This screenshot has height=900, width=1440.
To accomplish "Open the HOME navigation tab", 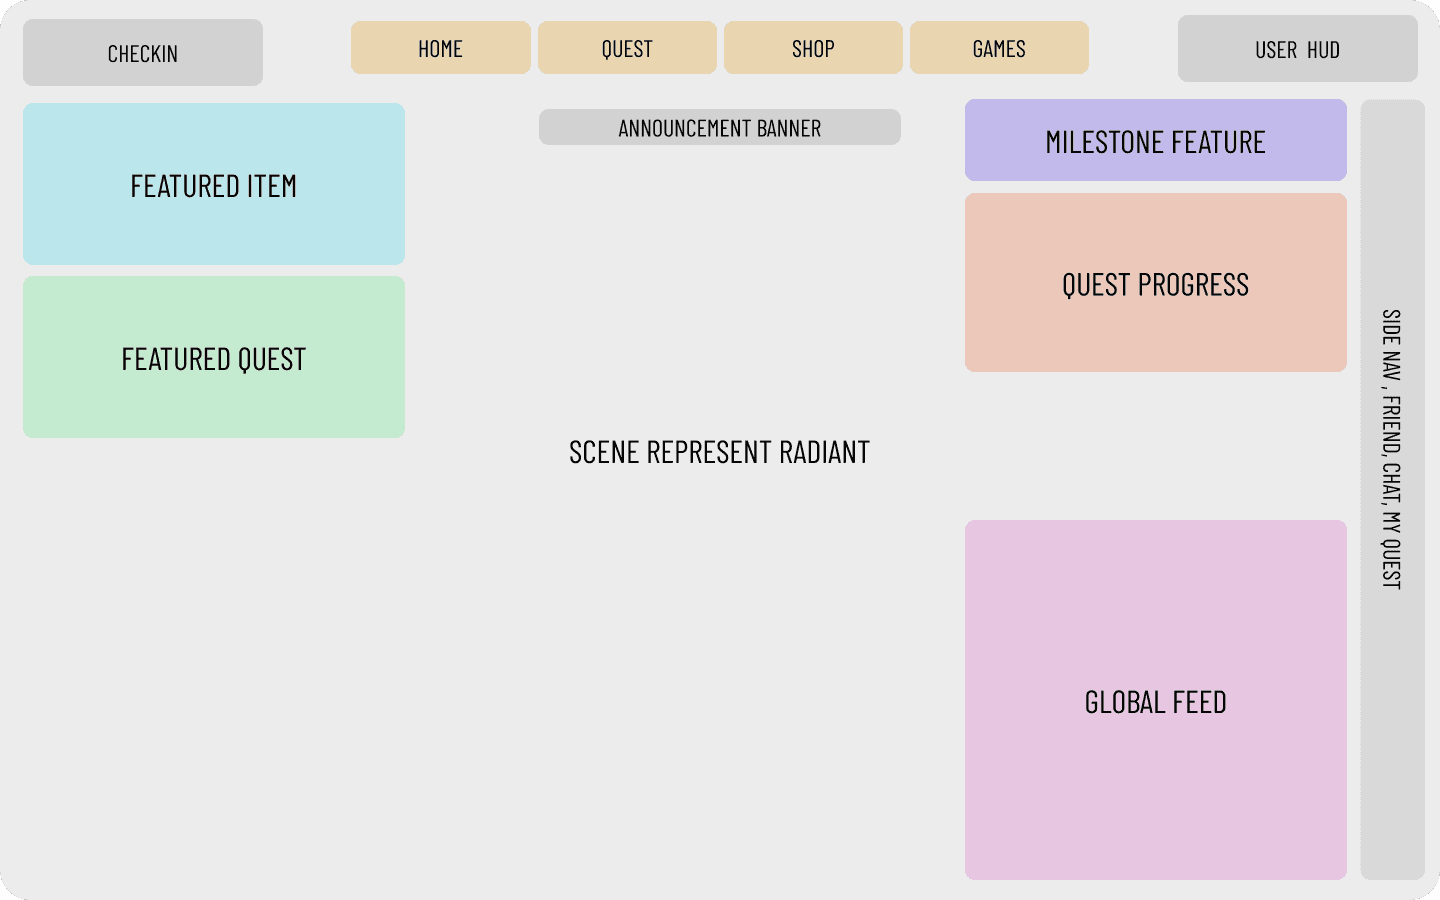I will click(x=440, y=48).
